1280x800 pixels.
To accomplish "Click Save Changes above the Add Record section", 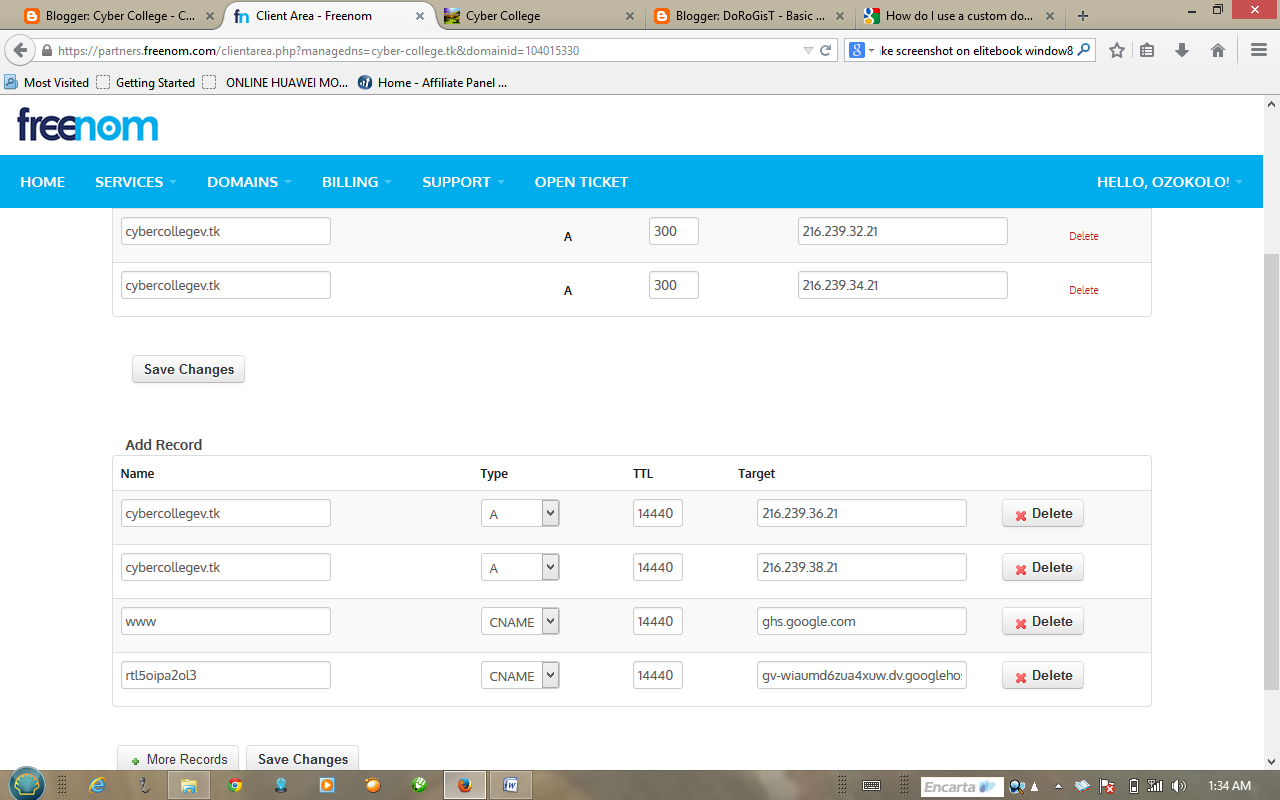I will (188, 369).
